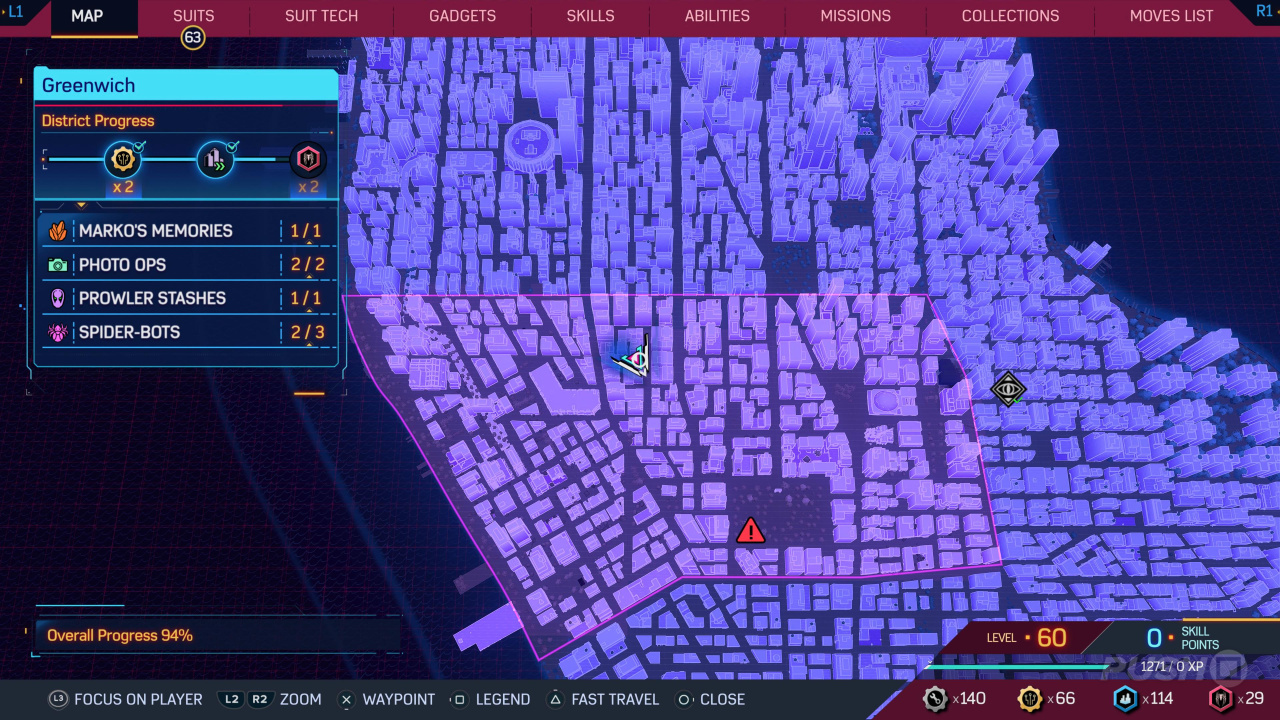Click the Spider-Bots spider icon
Screen dimensions: 1280x720
pyautogui.click(x=58, y=332)
